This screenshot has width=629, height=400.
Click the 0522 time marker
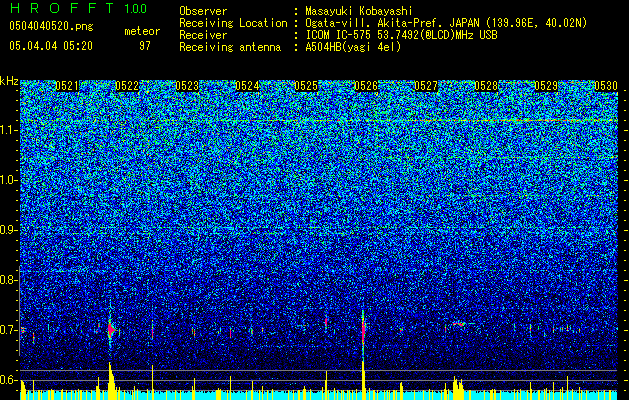pyautogui.click(x=127, y=86)
